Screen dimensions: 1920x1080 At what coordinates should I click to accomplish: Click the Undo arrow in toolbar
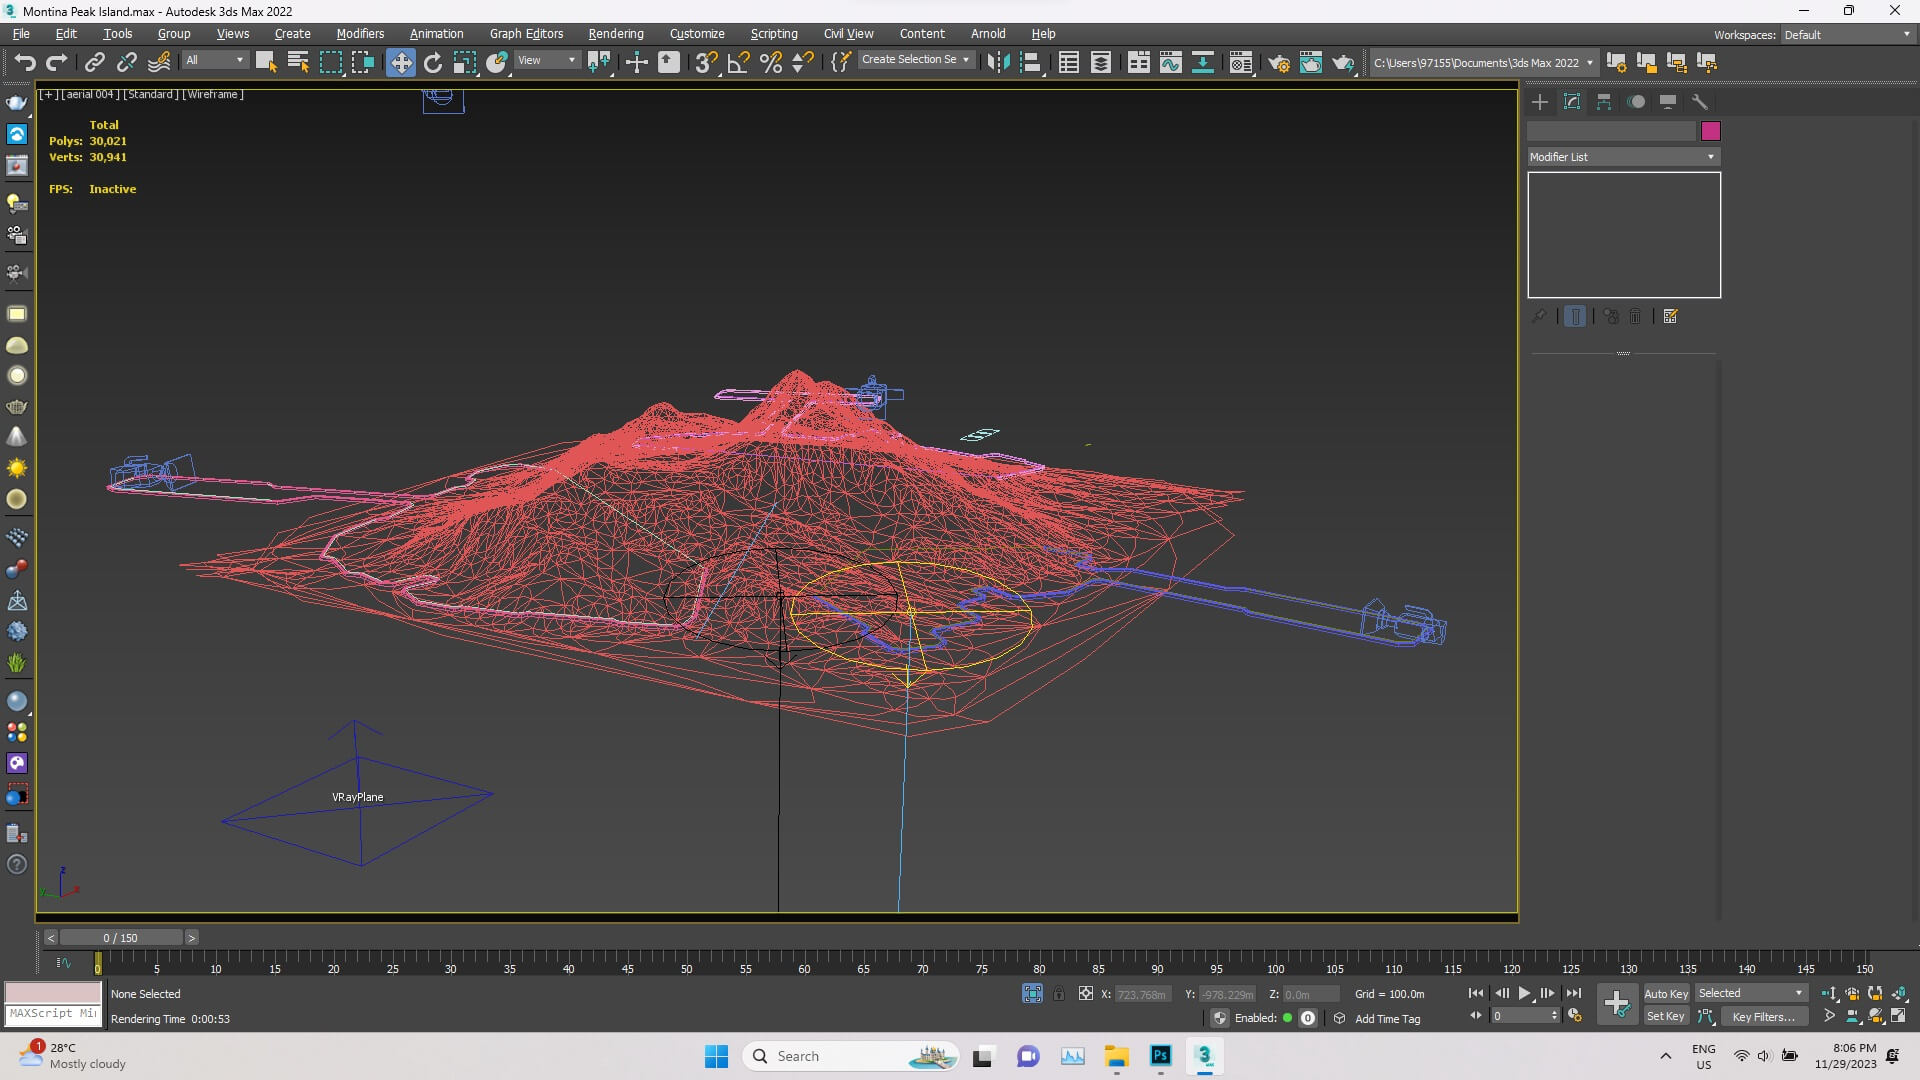click(25, 63)
